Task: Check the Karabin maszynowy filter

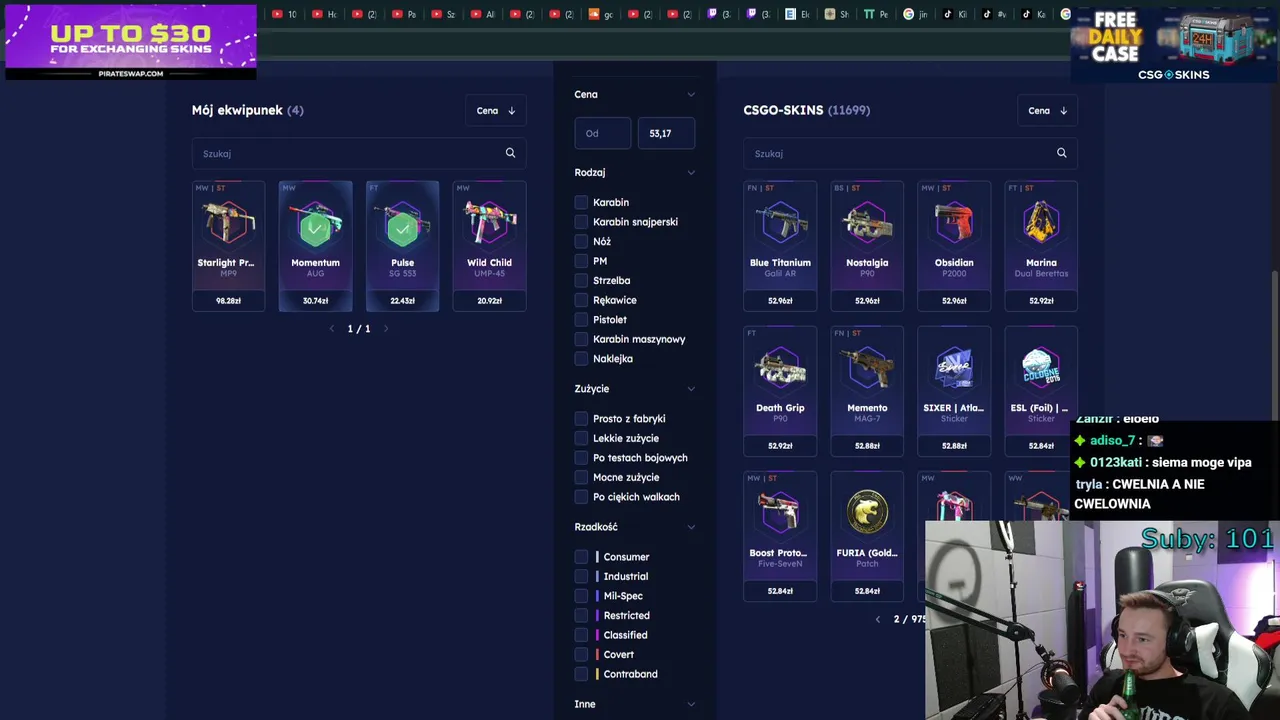Action: [581, 339]
